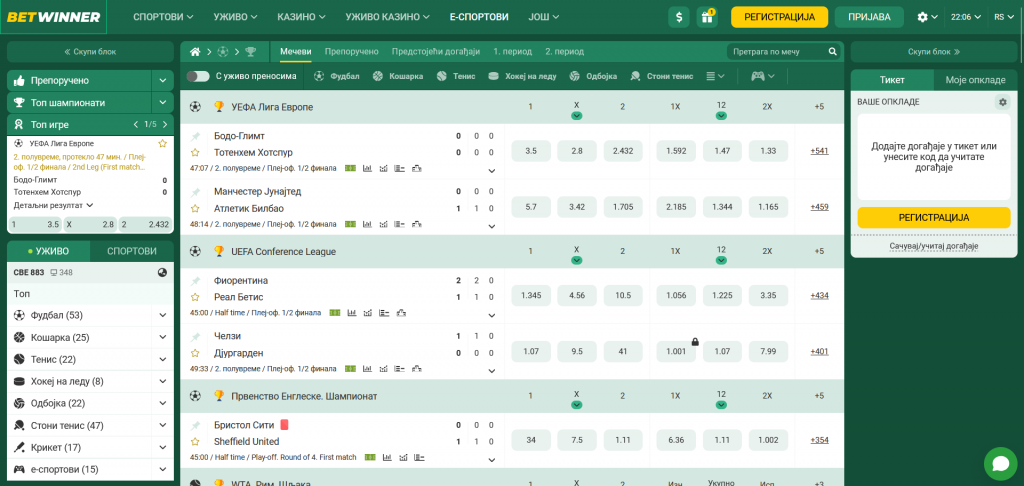Viewport: 1024px width, 486px height.
Task: Click РЕГИСТРАЦИЈА button in header
Action: [x=779, y=17]
